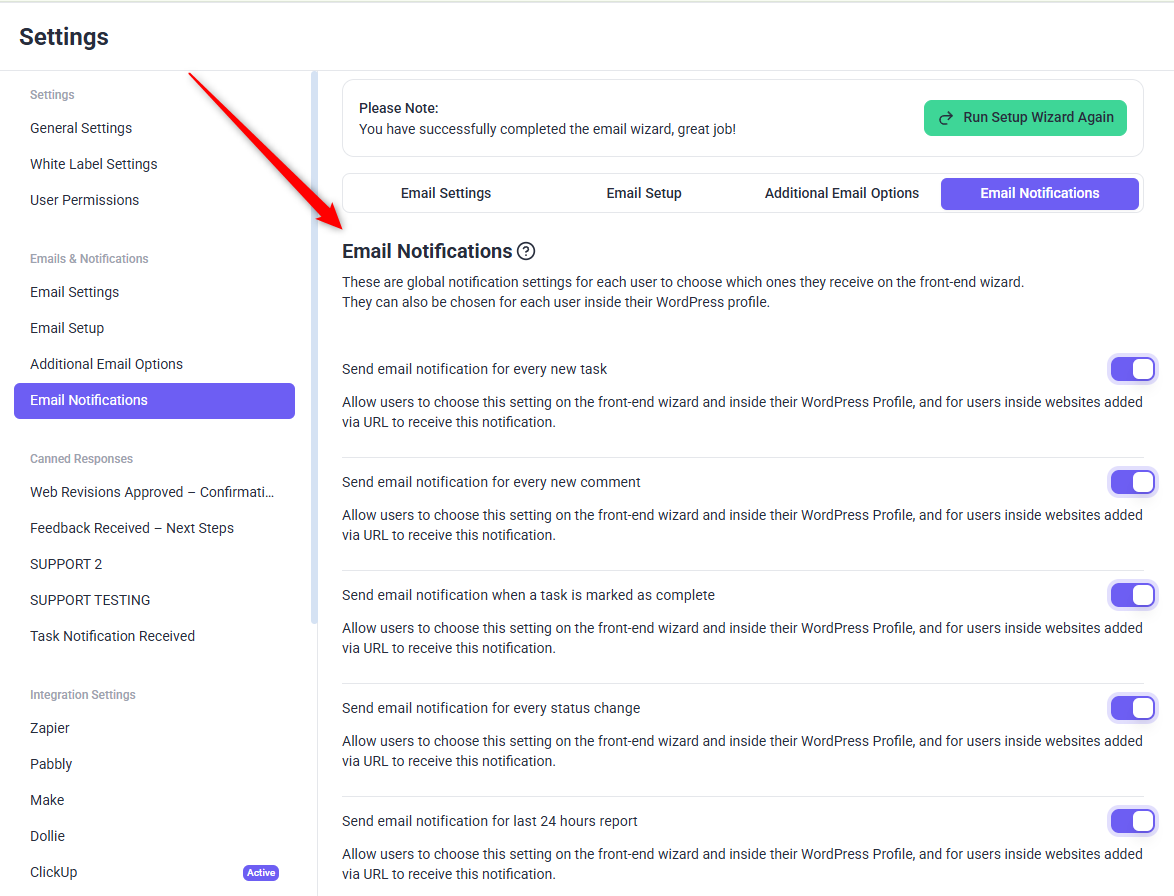
Task: Open the Email Setup tab
Action: coord(644,193)
